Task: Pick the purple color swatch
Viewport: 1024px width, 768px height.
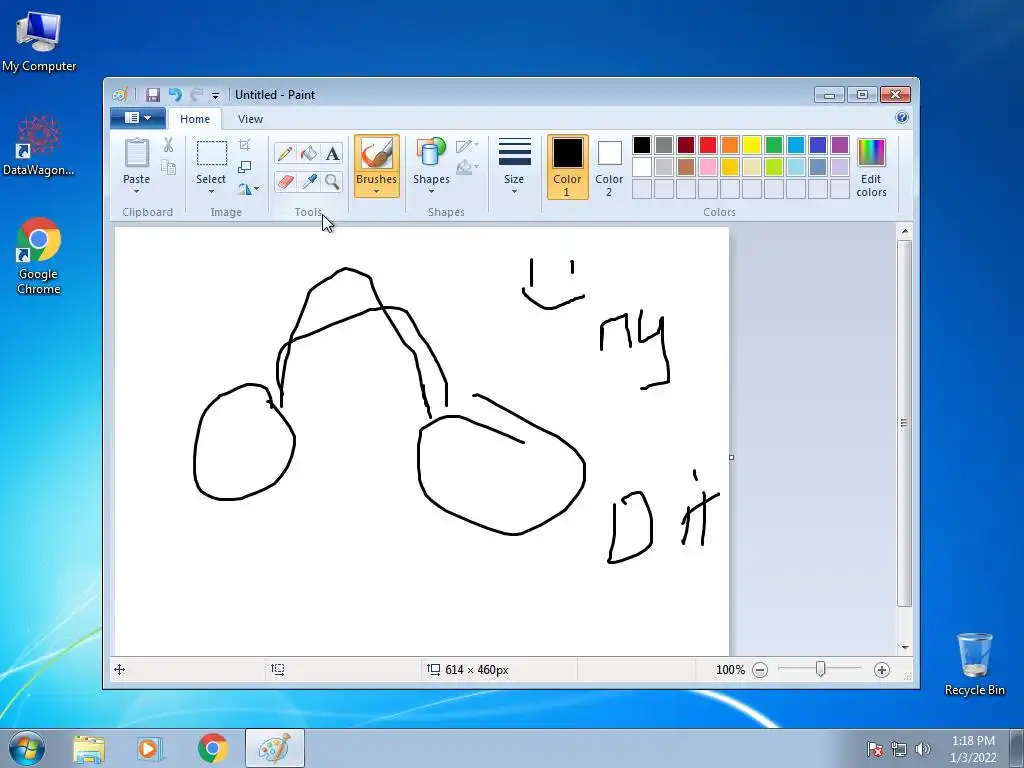Action: (840, 145)
